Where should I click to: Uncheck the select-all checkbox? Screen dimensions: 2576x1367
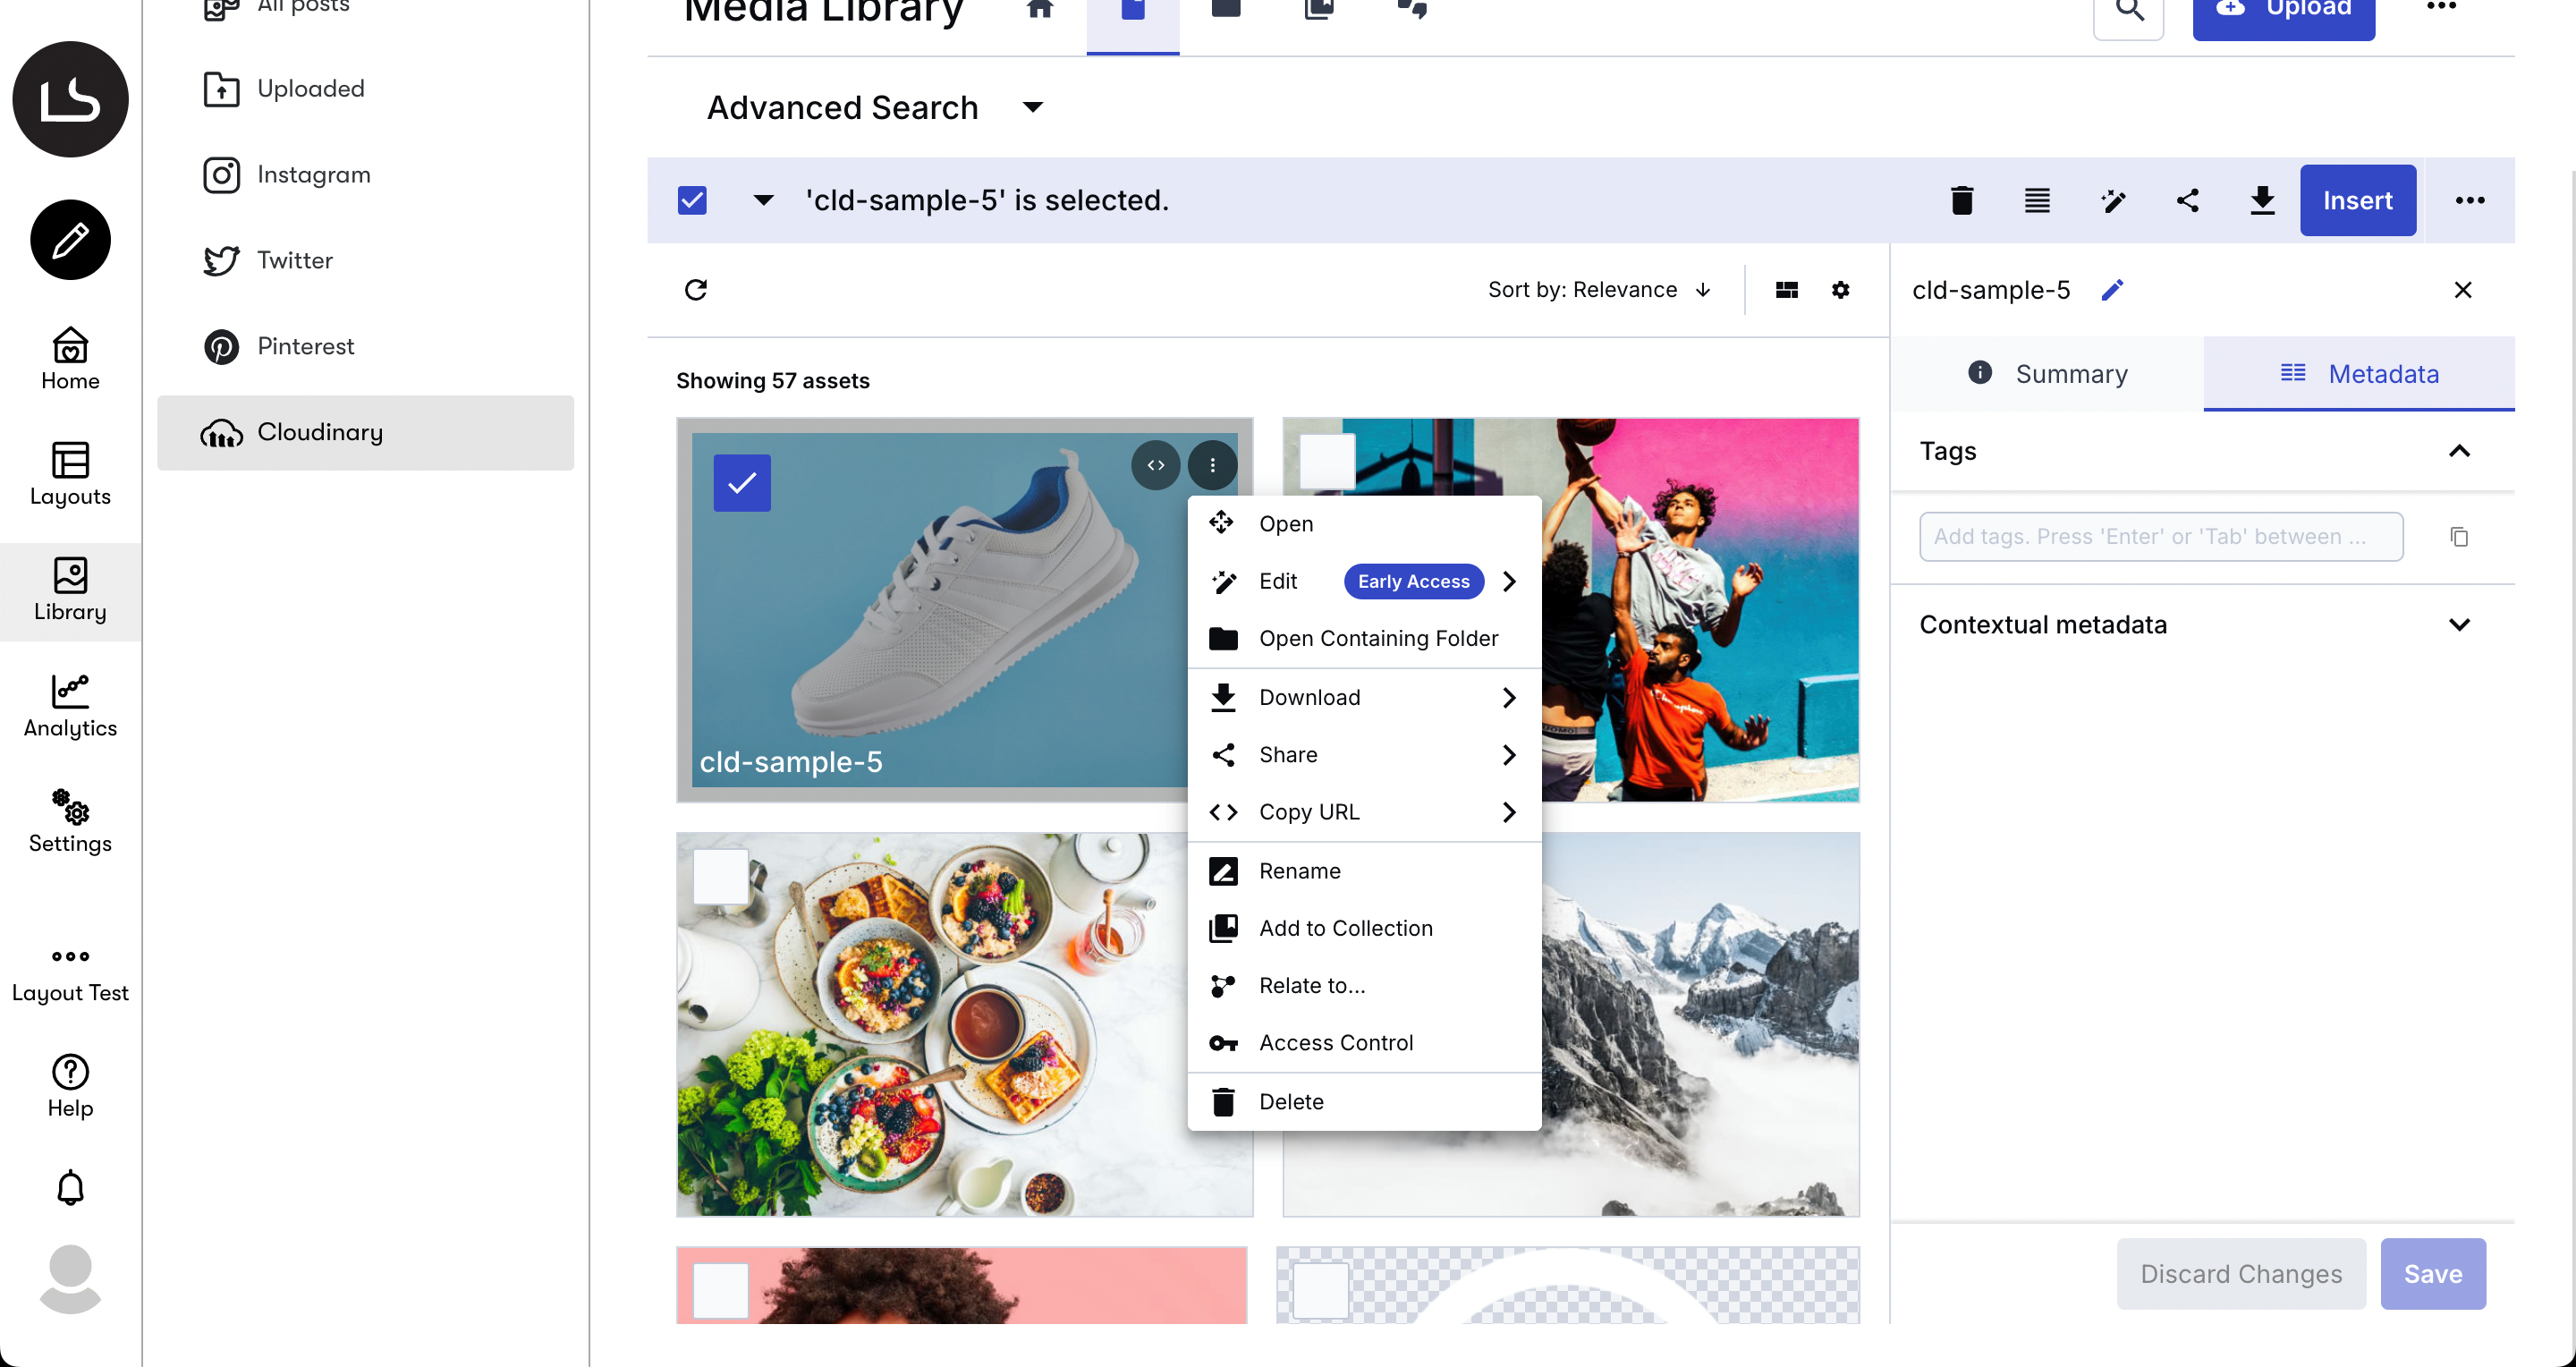[692, 201]
